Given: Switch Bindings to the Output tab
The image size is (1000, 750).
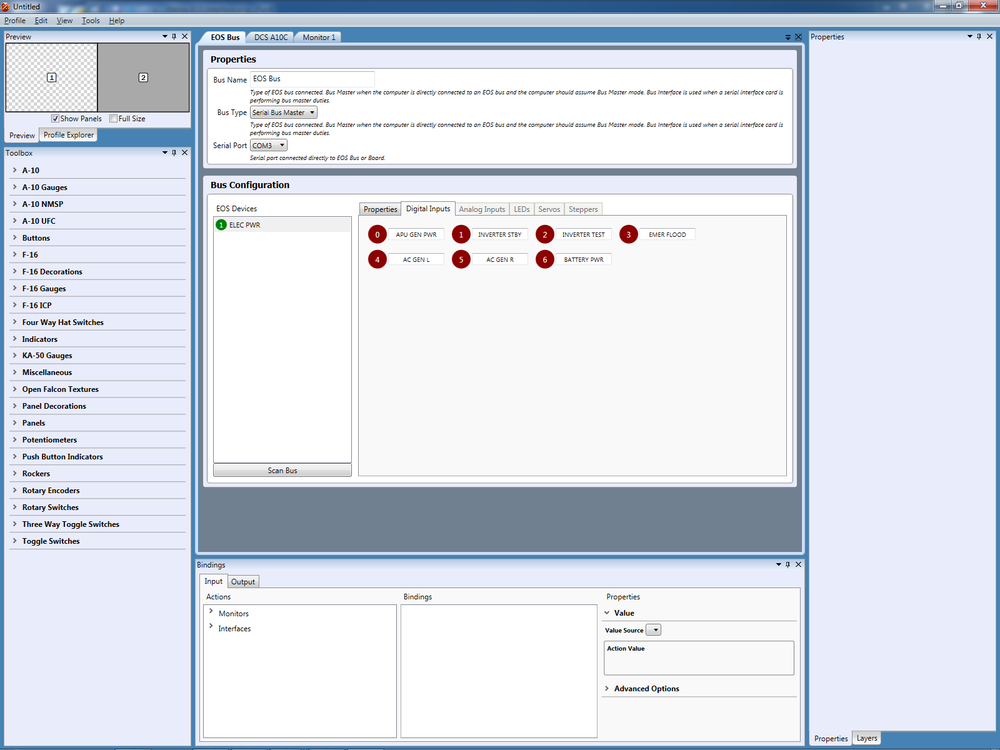Looking at the screenshot, I should tap(243, 582).
